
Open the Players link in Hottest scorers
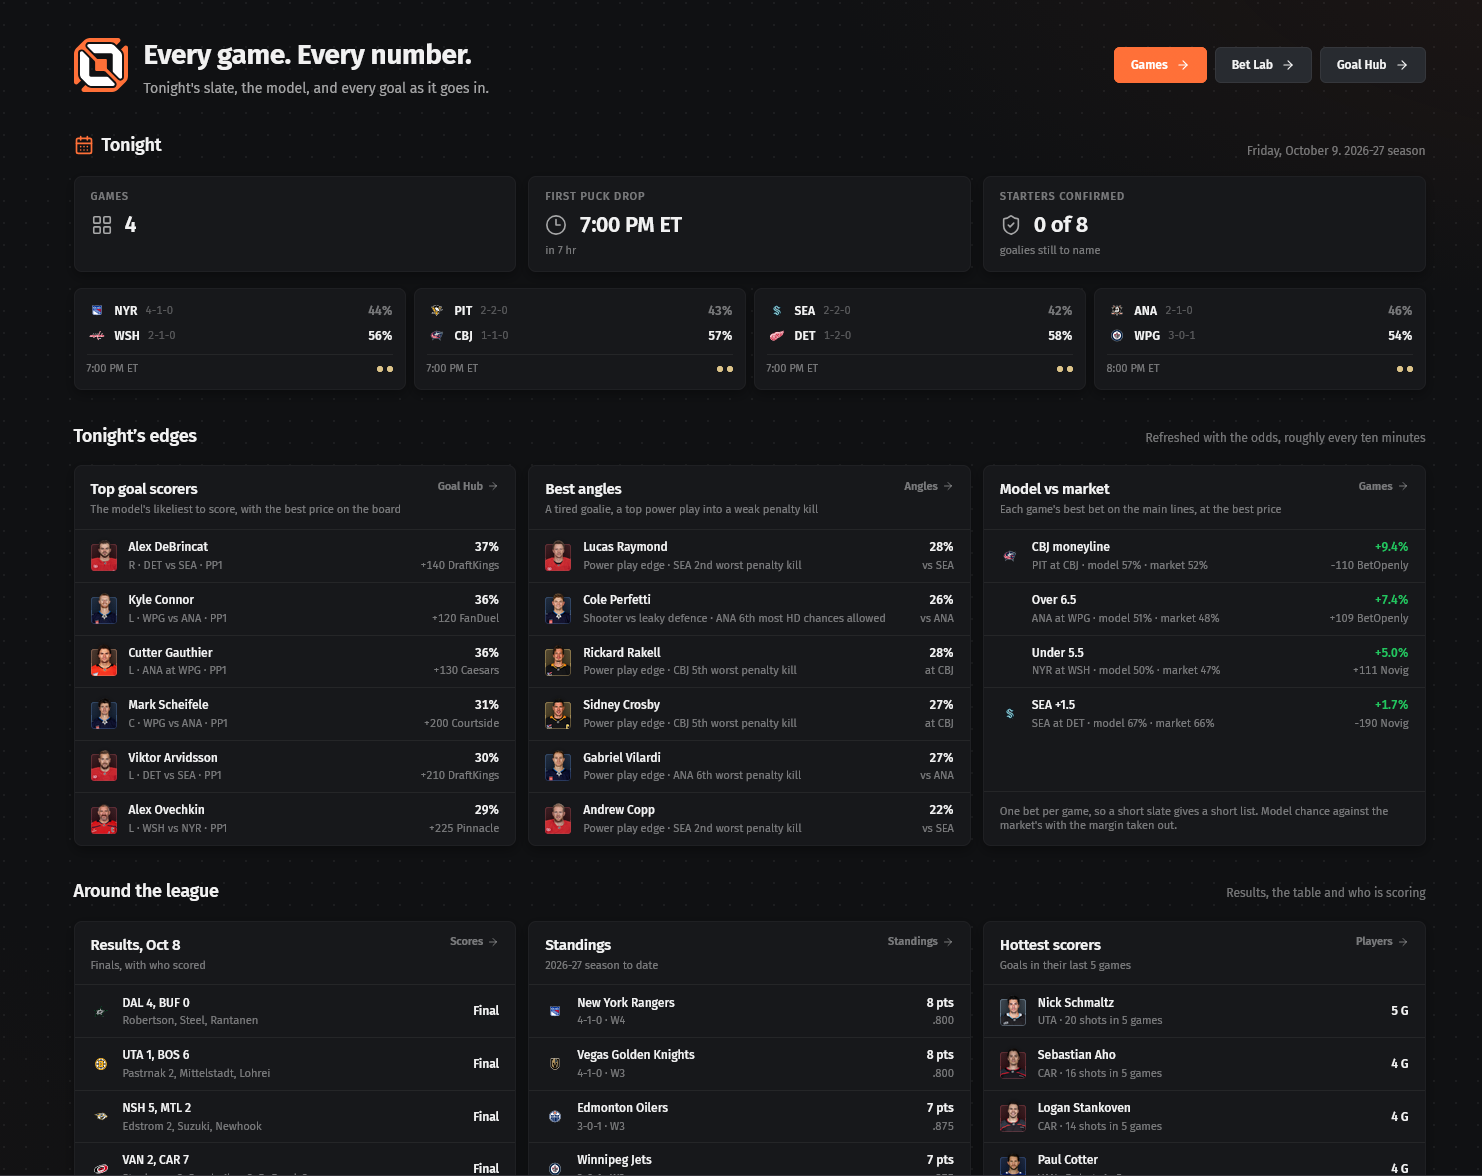[1382, 942]
